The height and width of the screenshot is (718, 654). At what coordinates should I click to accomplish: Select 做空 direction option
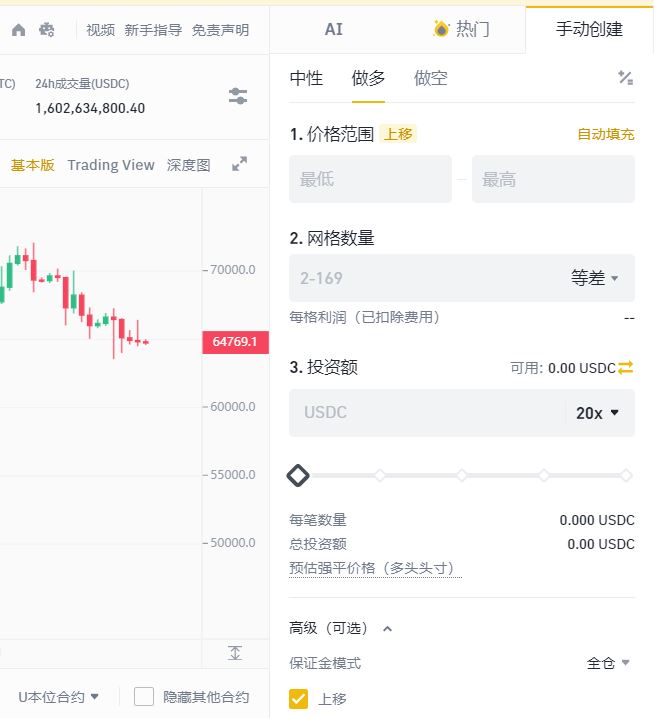[x=431, y=78]
